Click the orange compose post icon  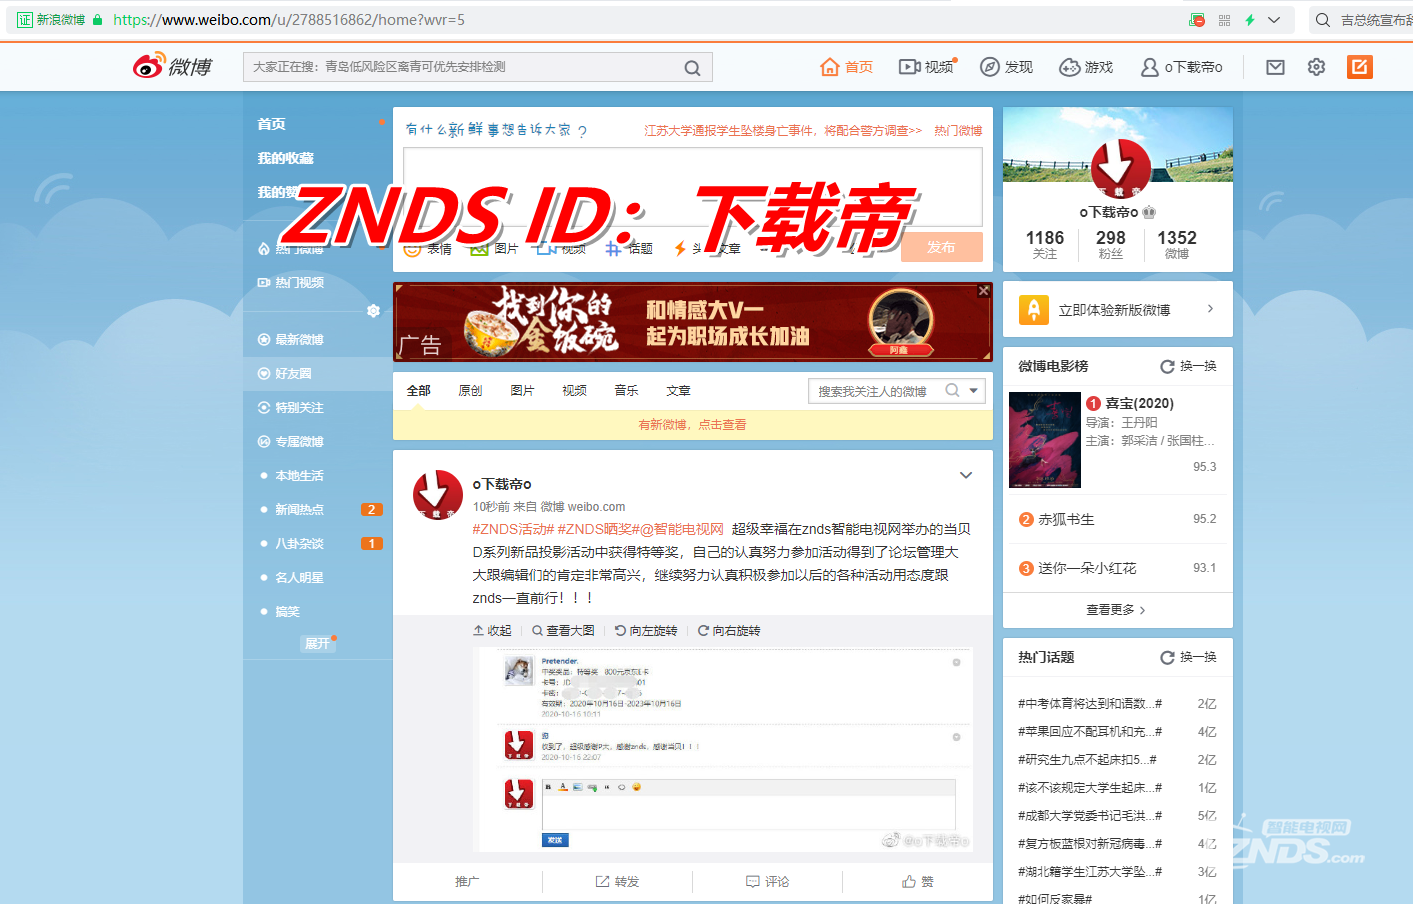tap(1359, 67)
